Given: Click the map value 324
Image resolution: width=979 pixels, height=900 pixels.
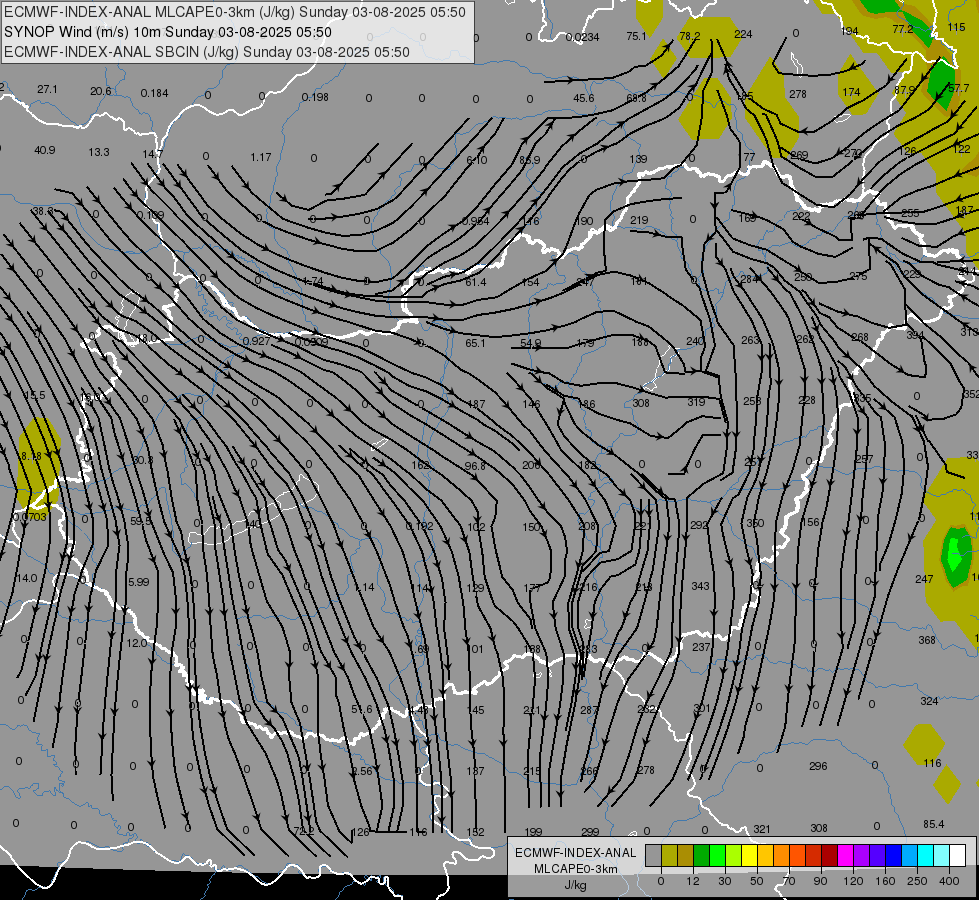Looking at the screenshot, I should click(x=929, y=701).
